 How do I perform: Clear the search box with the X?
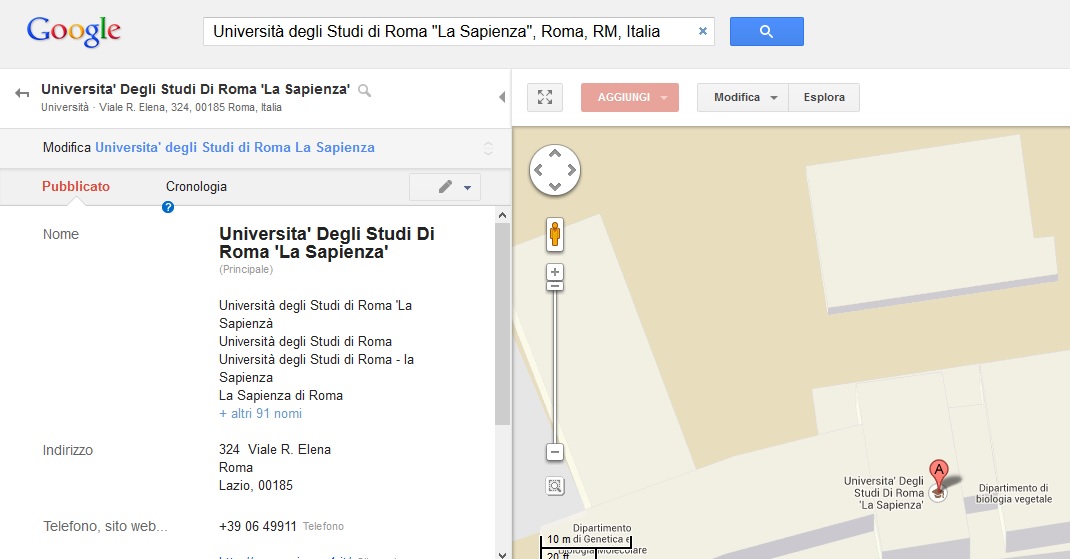point(702,31)
